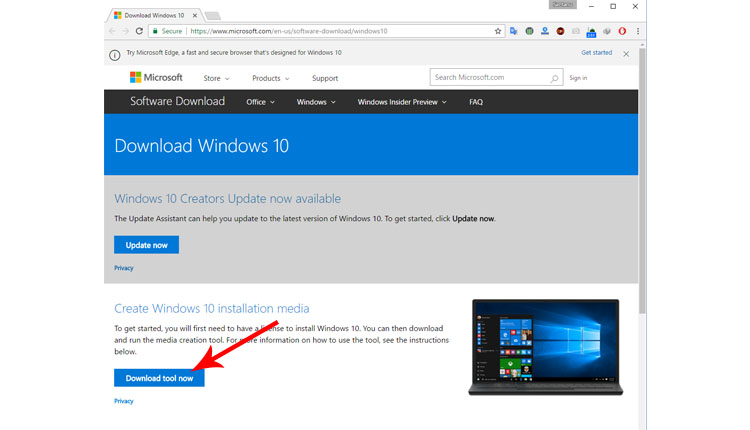Go back with the browser back arrow

[112, 31]
